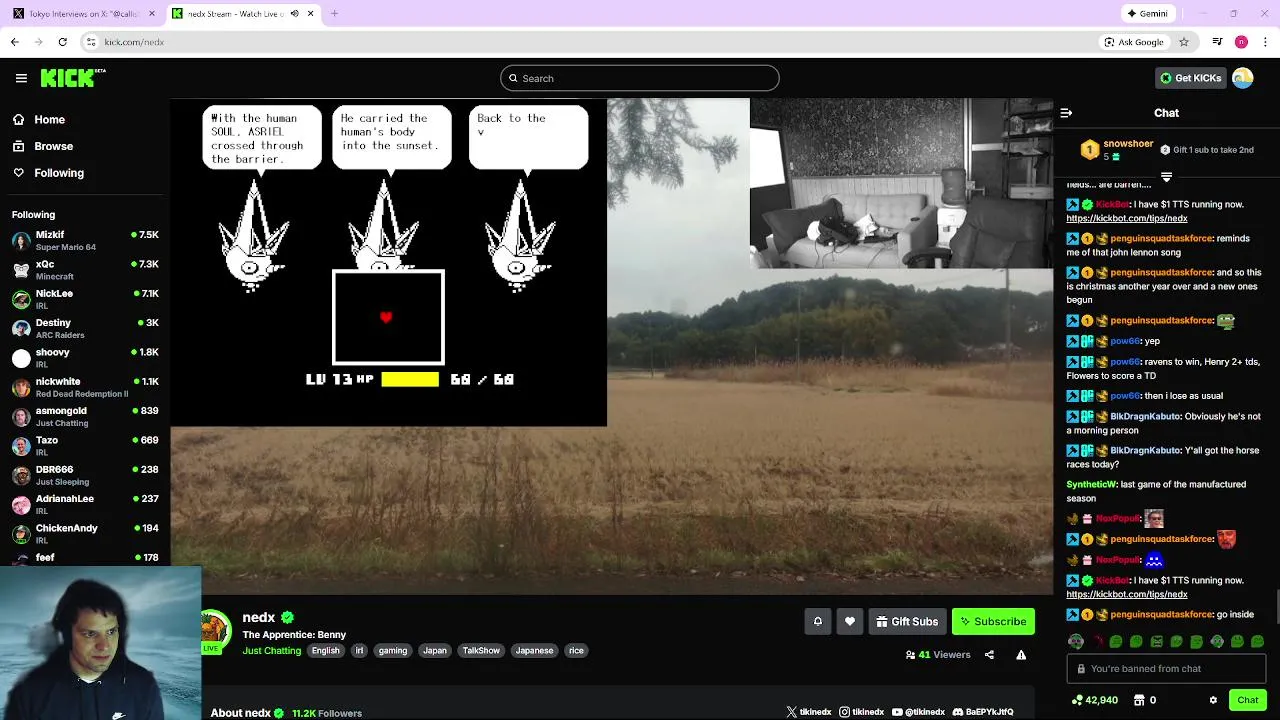Open the channel points 42,940 balance

1094,700
